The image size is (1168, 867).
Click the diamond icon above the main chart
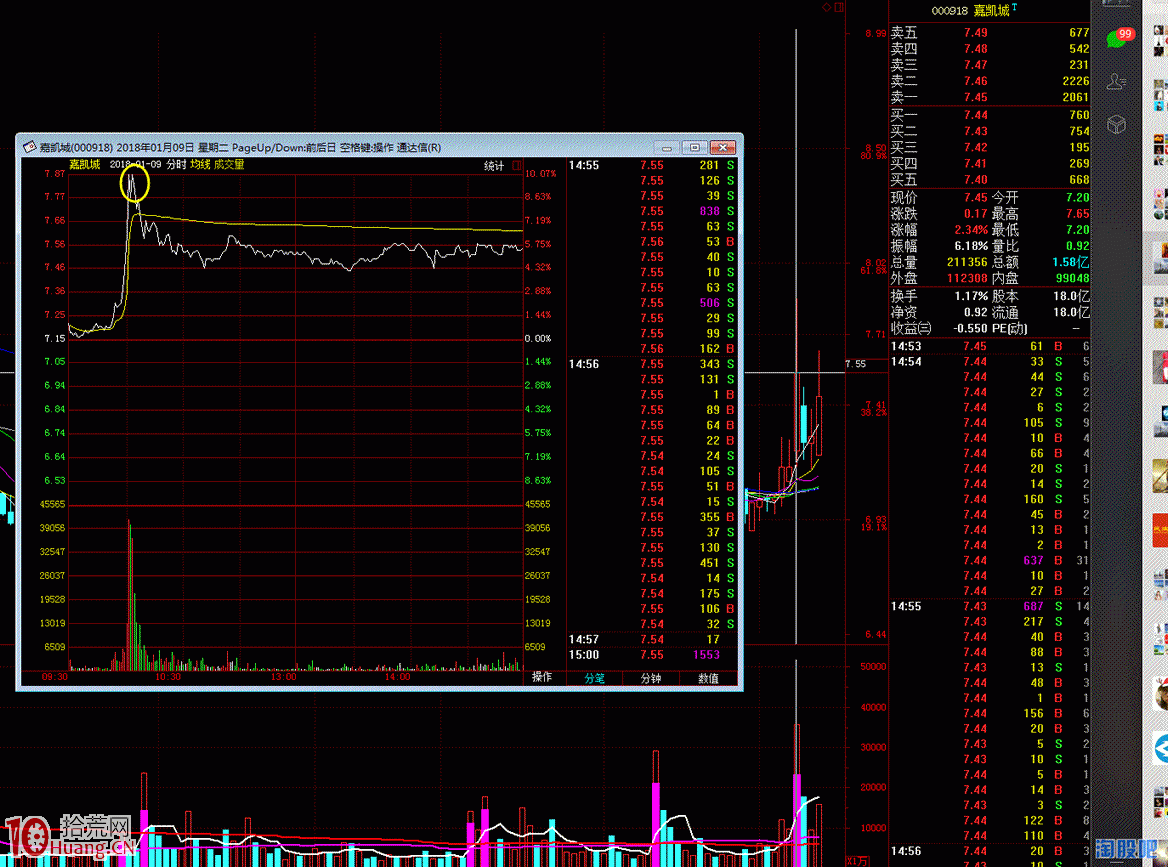[x=827, y=7]
